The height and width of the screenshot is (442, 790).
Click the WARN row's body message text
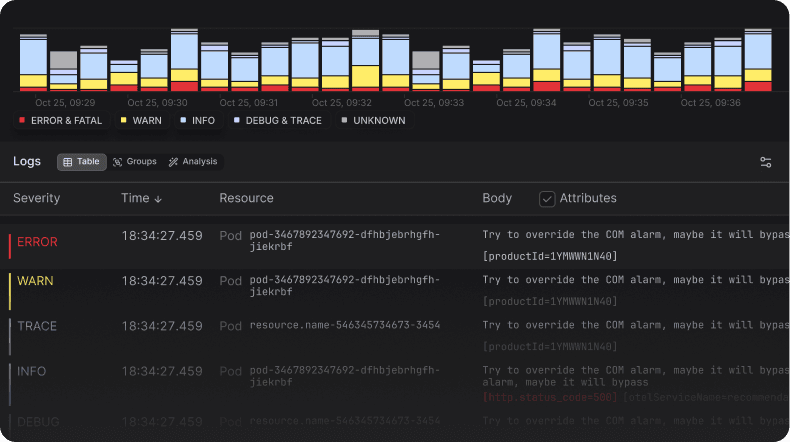tap(636, 280)
